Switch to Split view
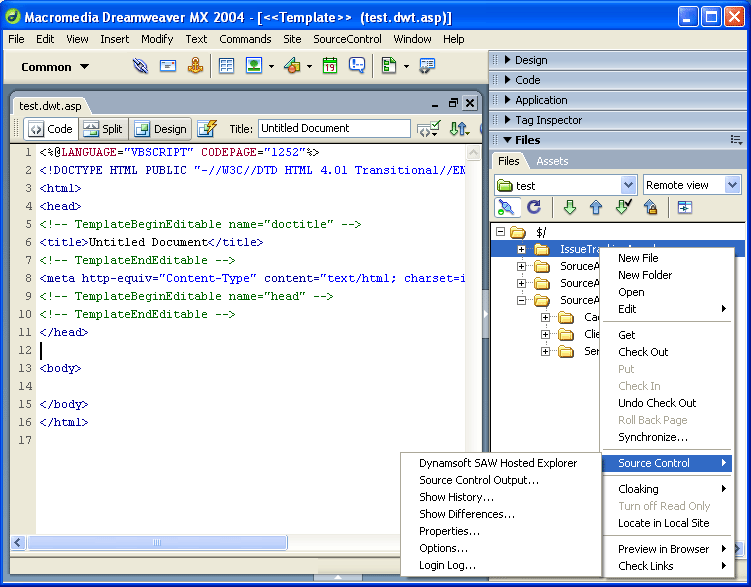This screenshot has height=587, width=751. pos(103,129)
